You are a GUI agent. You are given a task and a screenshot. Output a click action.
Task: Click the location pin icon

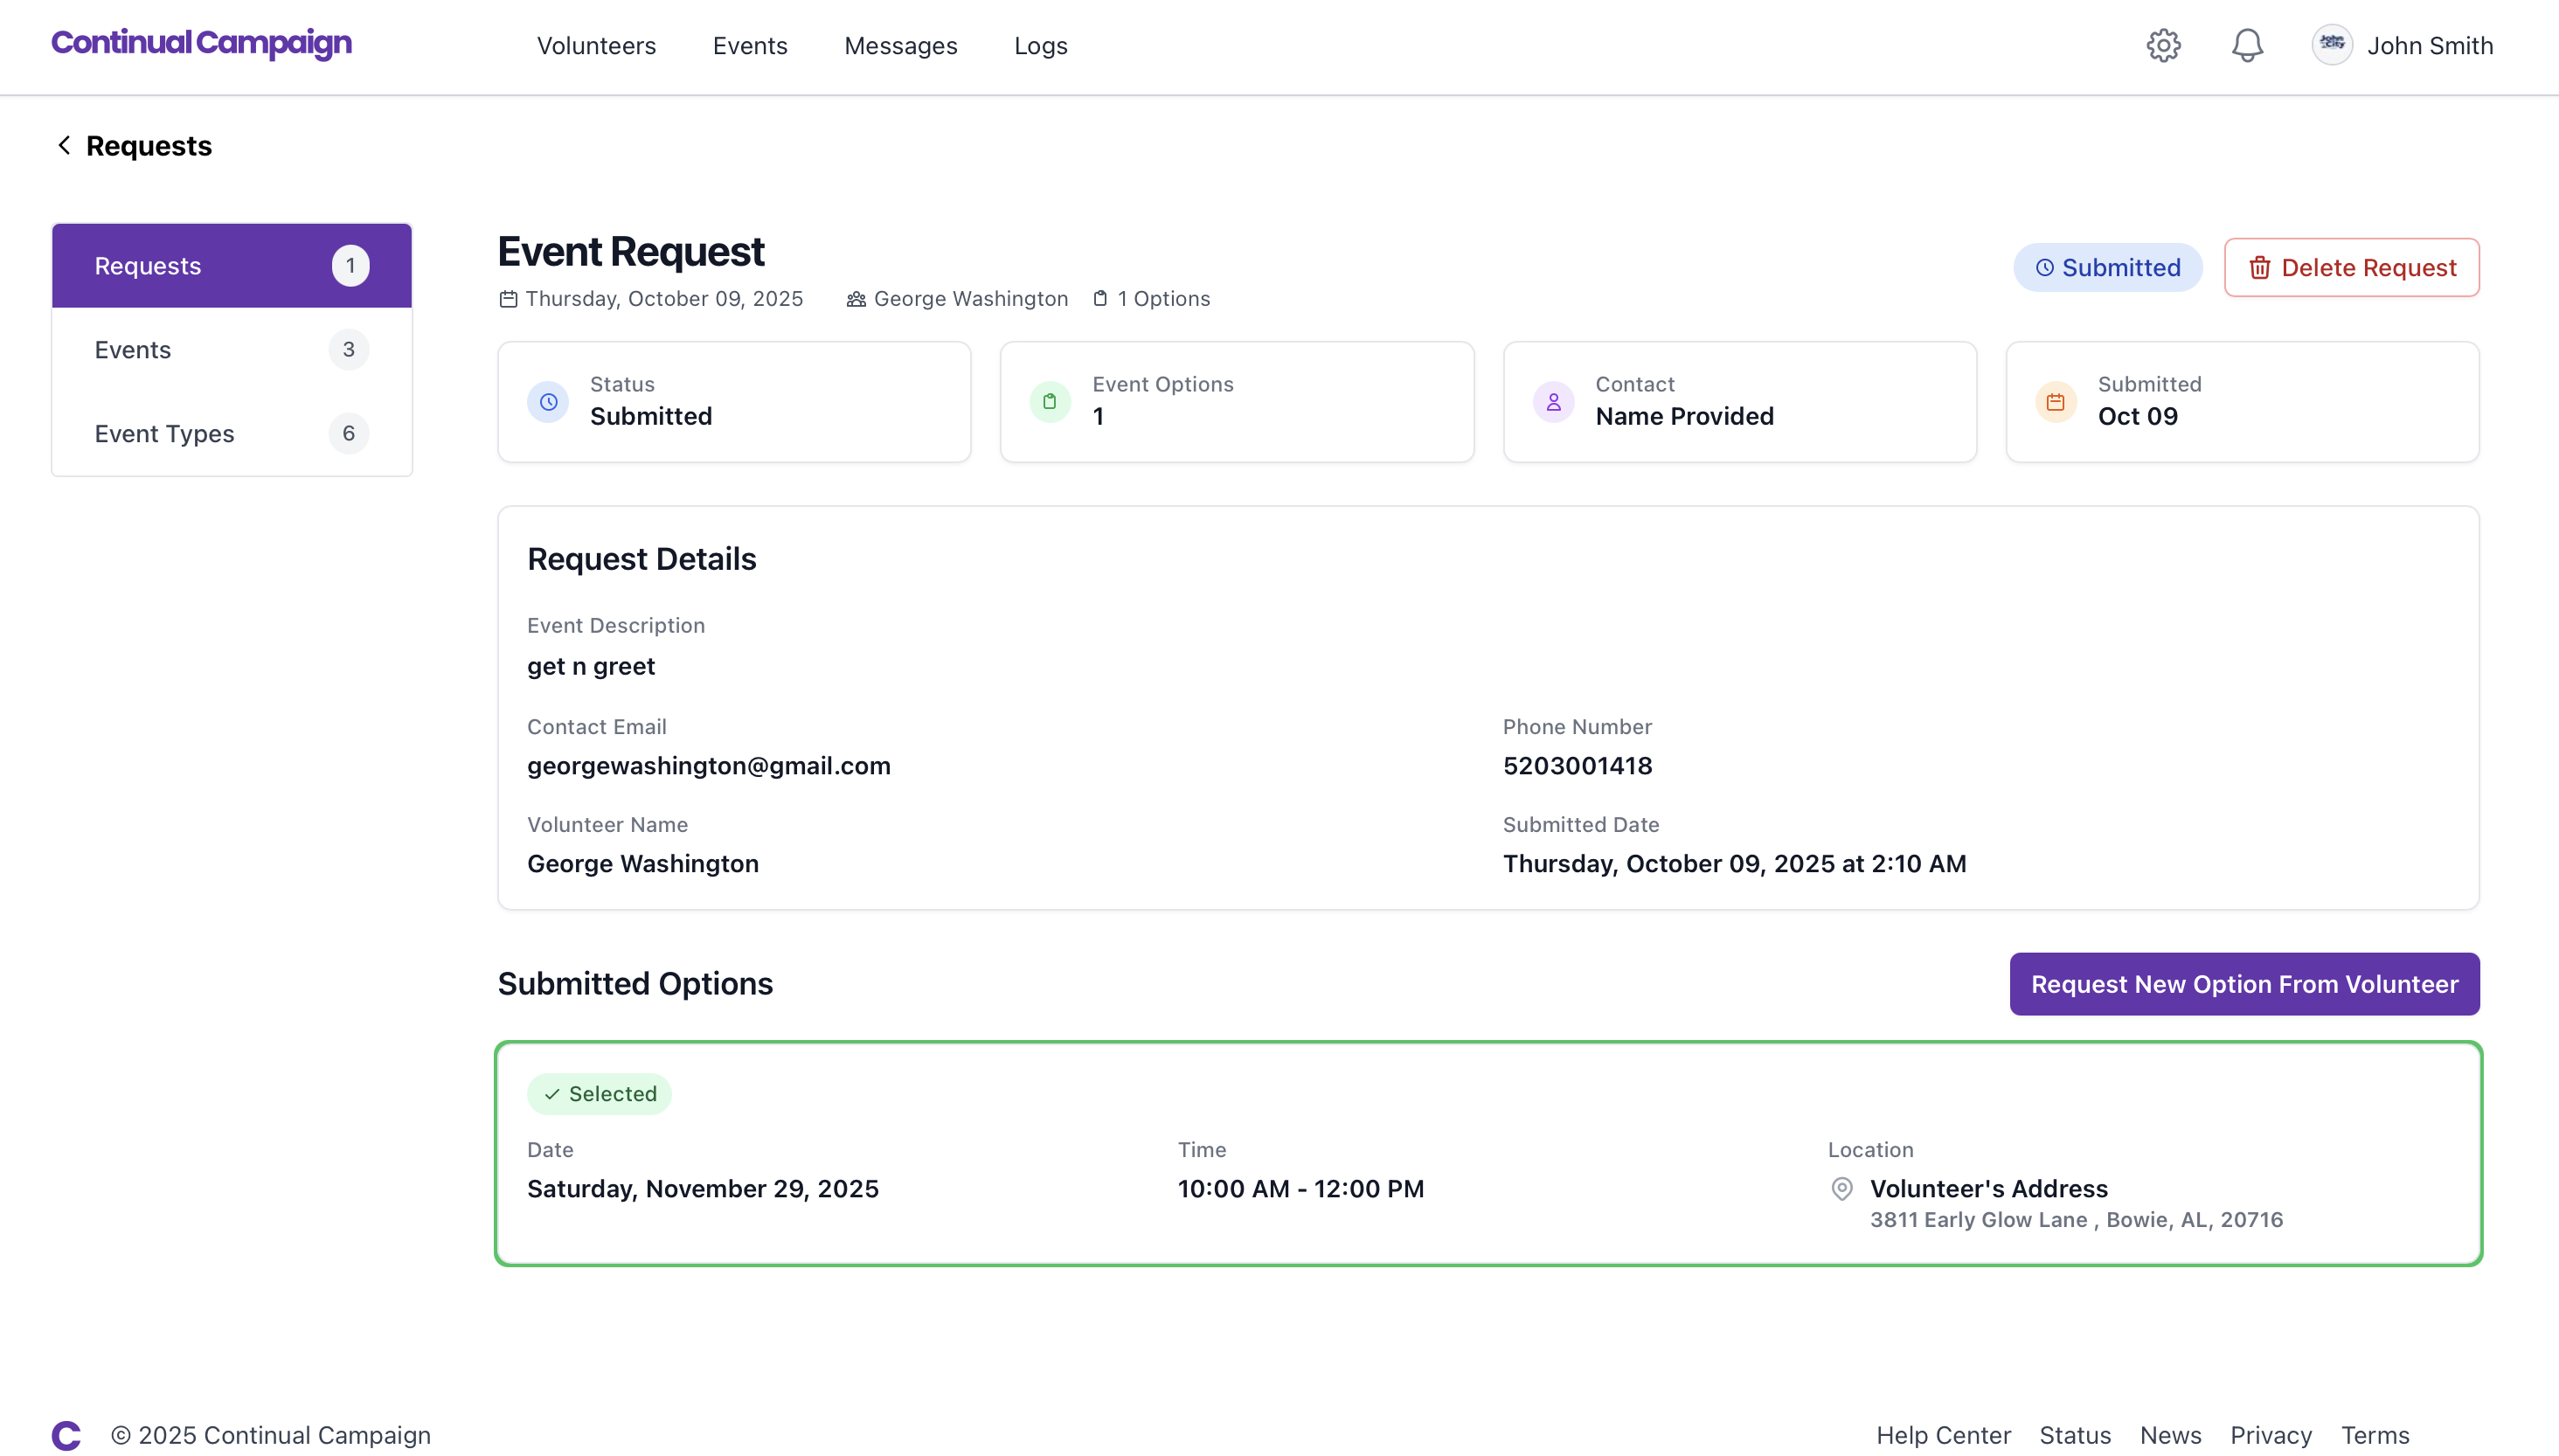pos(1841,1189)
